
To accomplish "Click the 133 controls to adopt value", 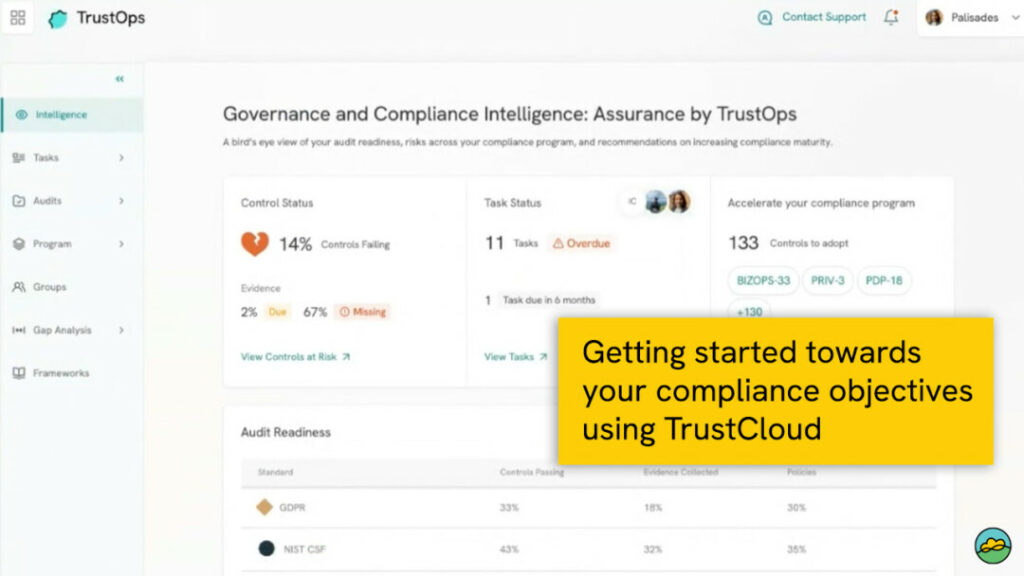I will coord(743,243).
